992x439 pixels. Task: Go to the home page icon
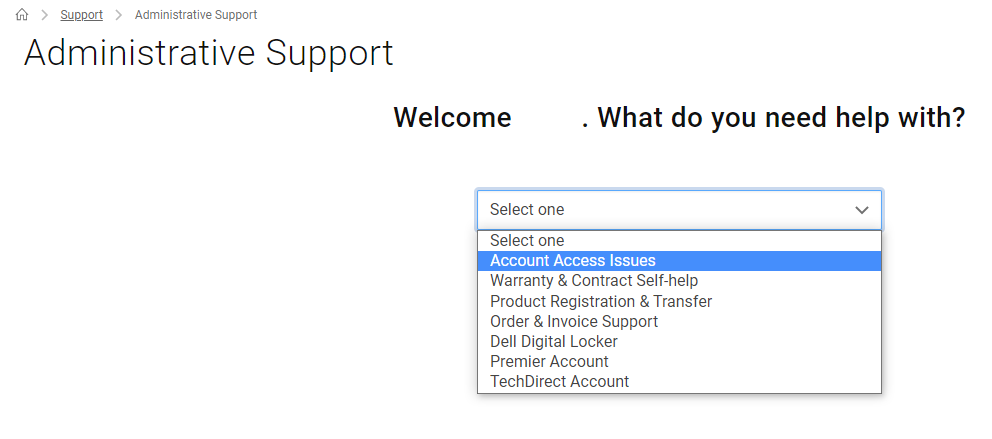(x=22, y=15)
